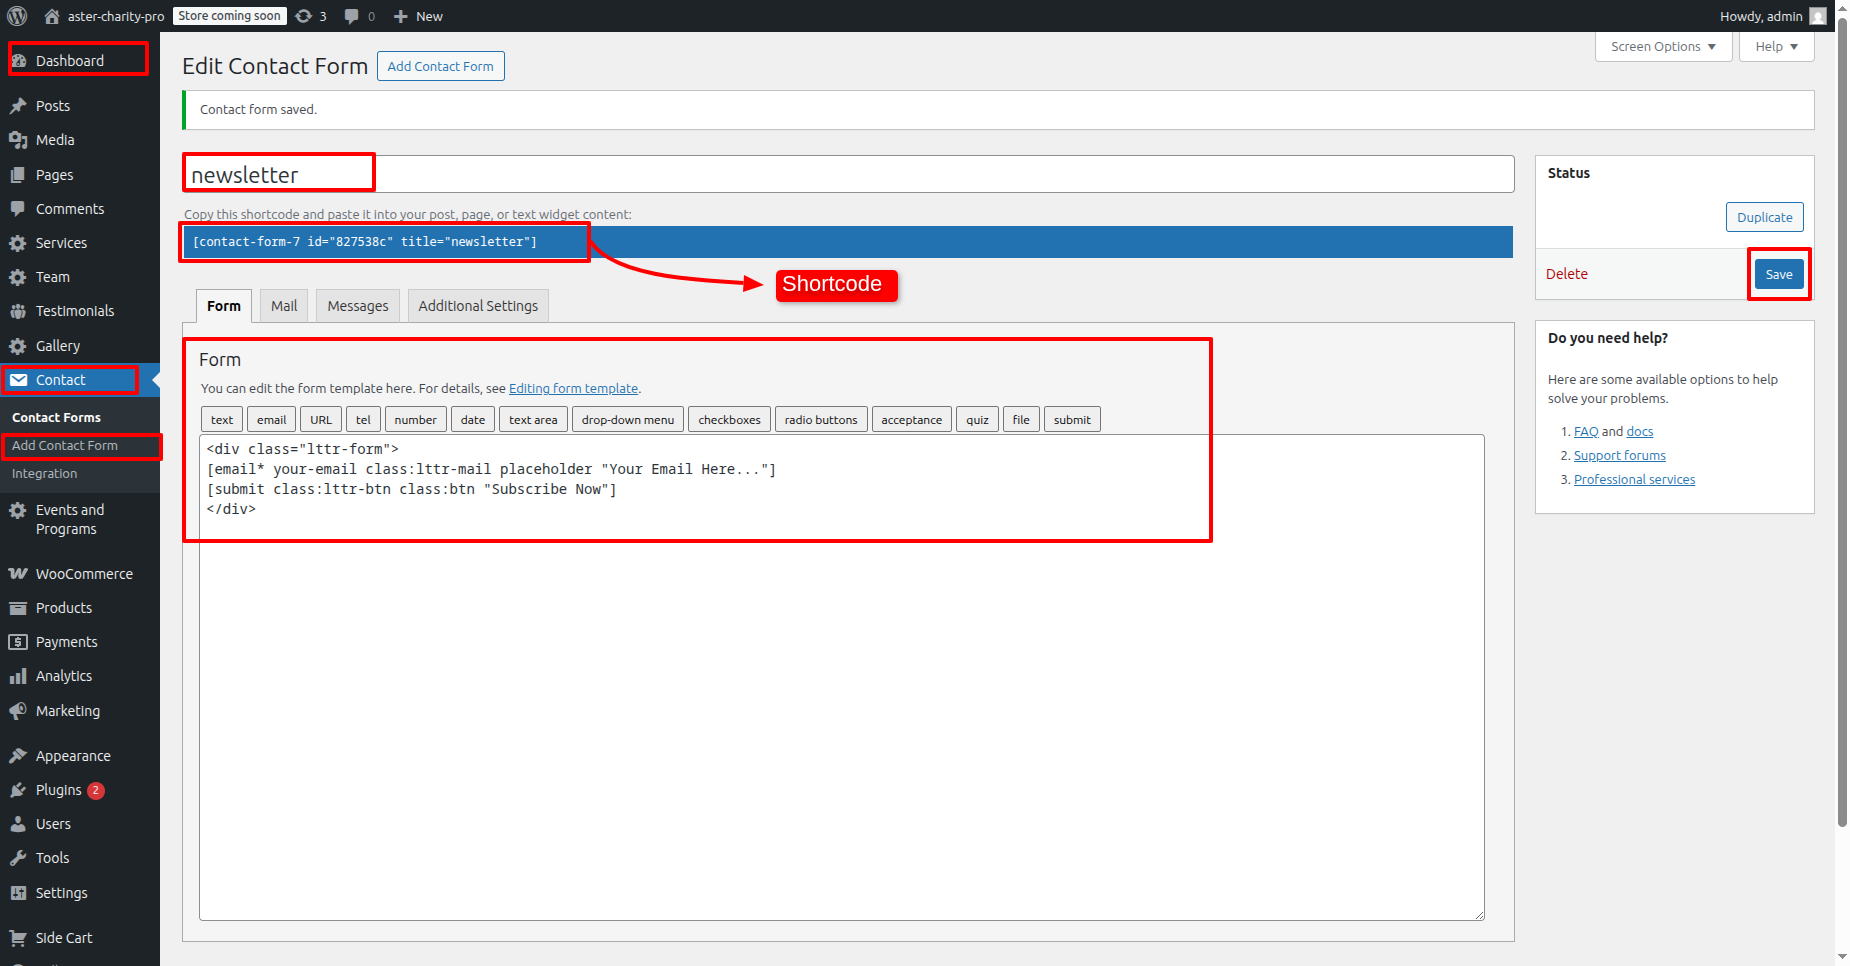Image resolution: width=1850 pixels, height=966 pixels.
Task: Open the updates icon in admin bar
Action: click(x=305, y=16)
